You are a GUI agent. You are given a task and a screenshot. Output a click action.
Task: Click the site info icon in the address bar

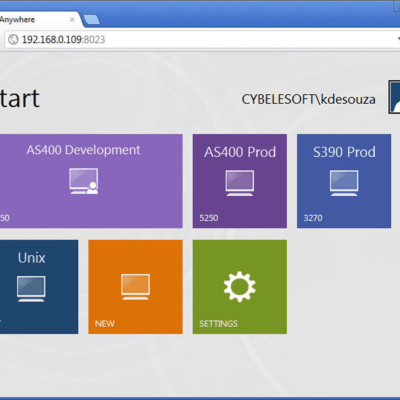pyautogui.click(x=13, y=39)
